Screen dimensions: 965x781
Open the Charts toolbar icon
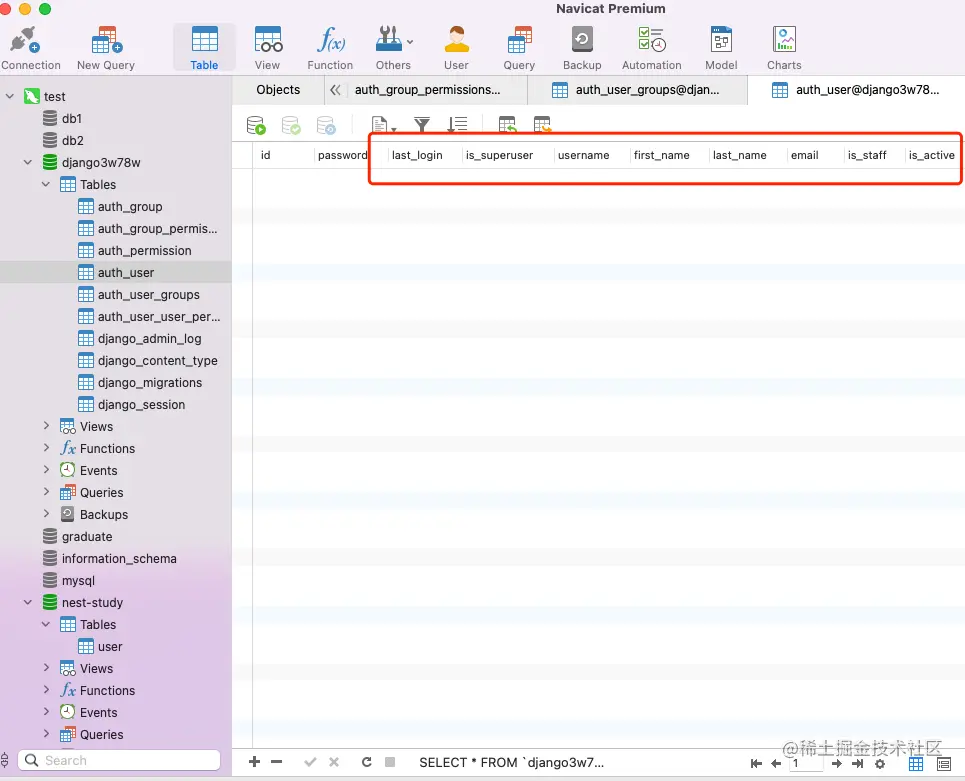tap(784, 48)
